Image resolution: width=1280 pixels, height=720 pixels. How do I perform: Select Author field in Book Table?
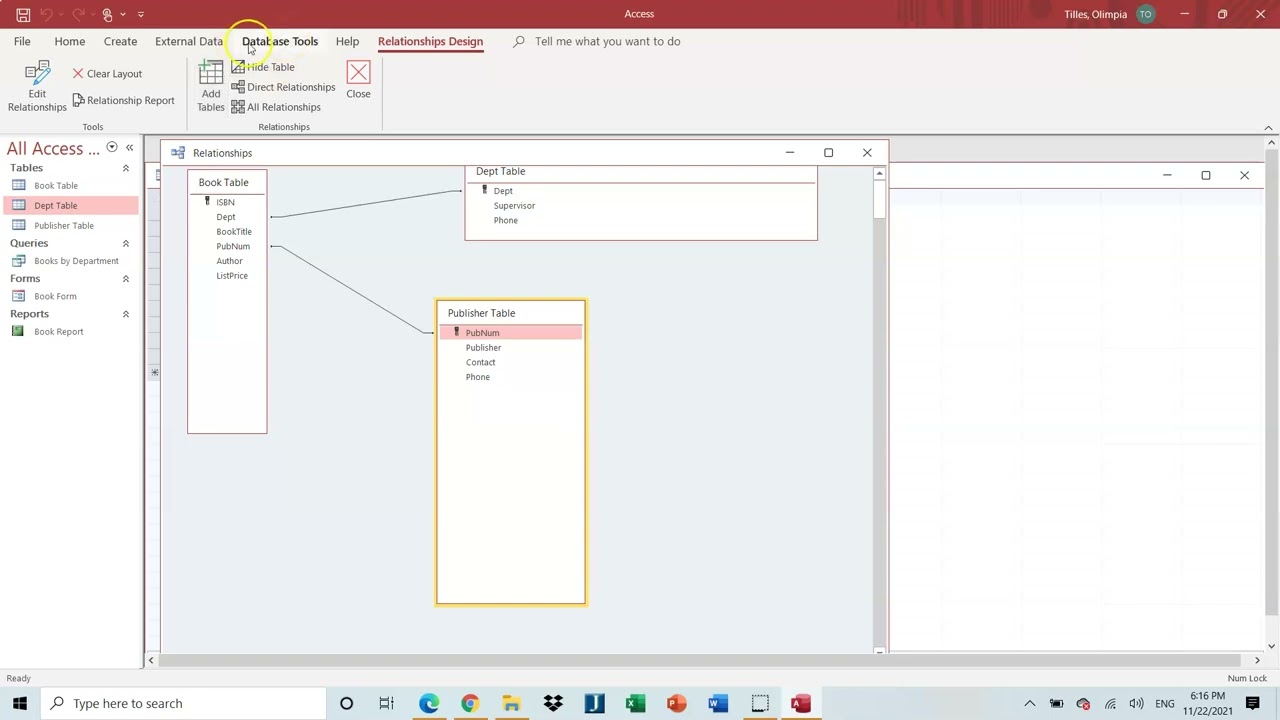[x=227, y=261]
